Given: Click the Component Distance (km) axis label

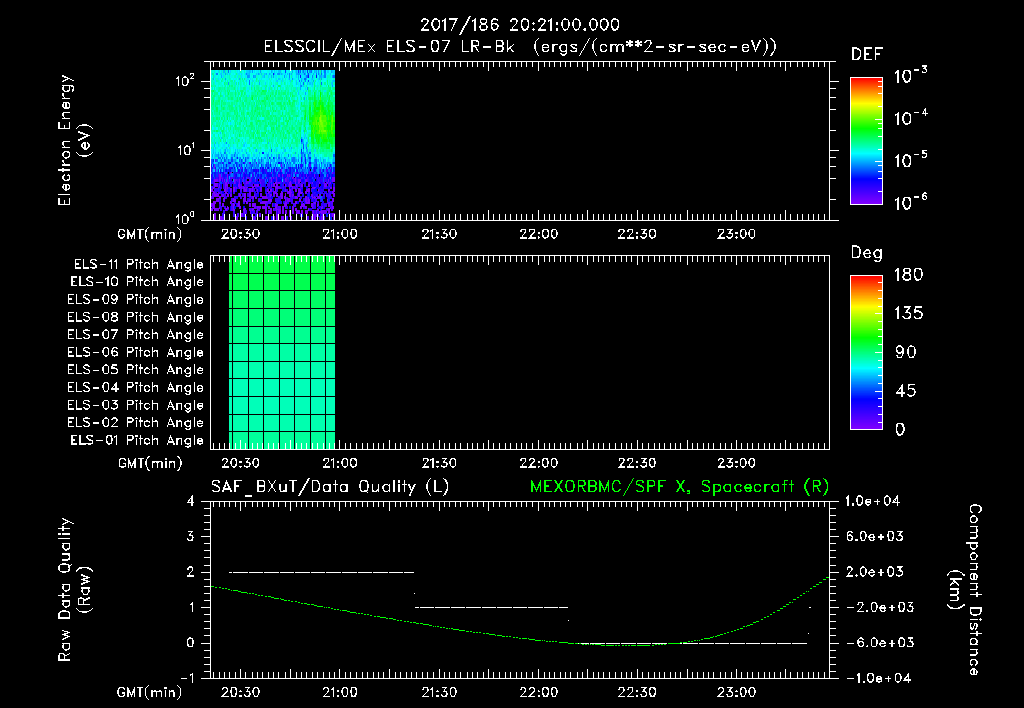Looking at the screenshot, I should pos(965,589).
